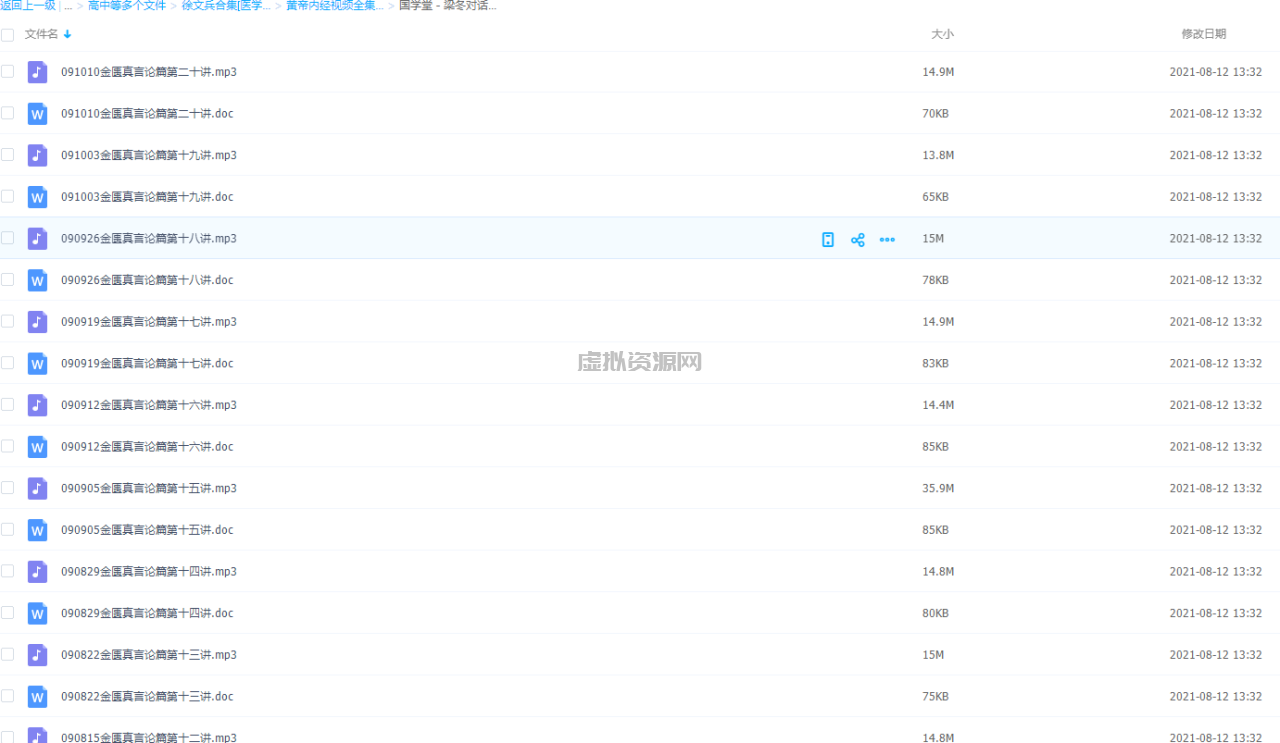This screenshot has width=1280, height=743.
Task: Click the Word icon of 第二十讲.doc
Action: (37, 114)
